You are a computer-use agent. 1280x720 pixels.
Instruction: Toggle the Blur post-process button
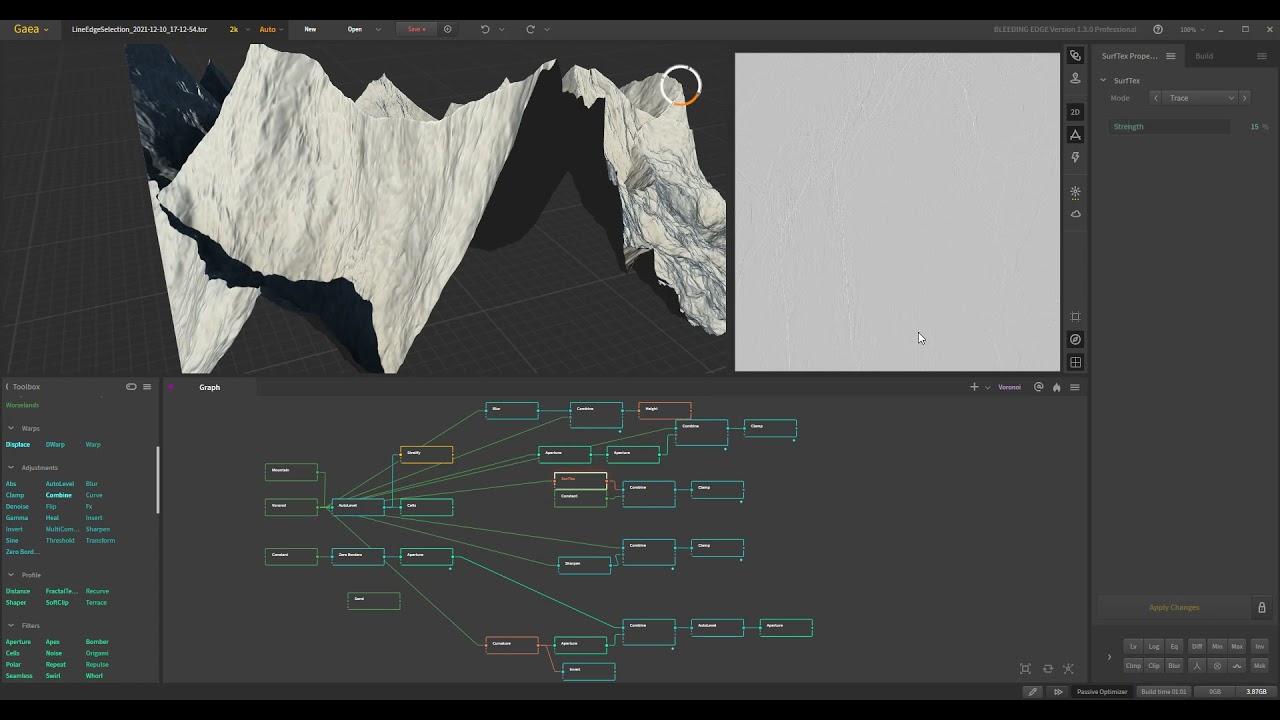click(1174, 665)
